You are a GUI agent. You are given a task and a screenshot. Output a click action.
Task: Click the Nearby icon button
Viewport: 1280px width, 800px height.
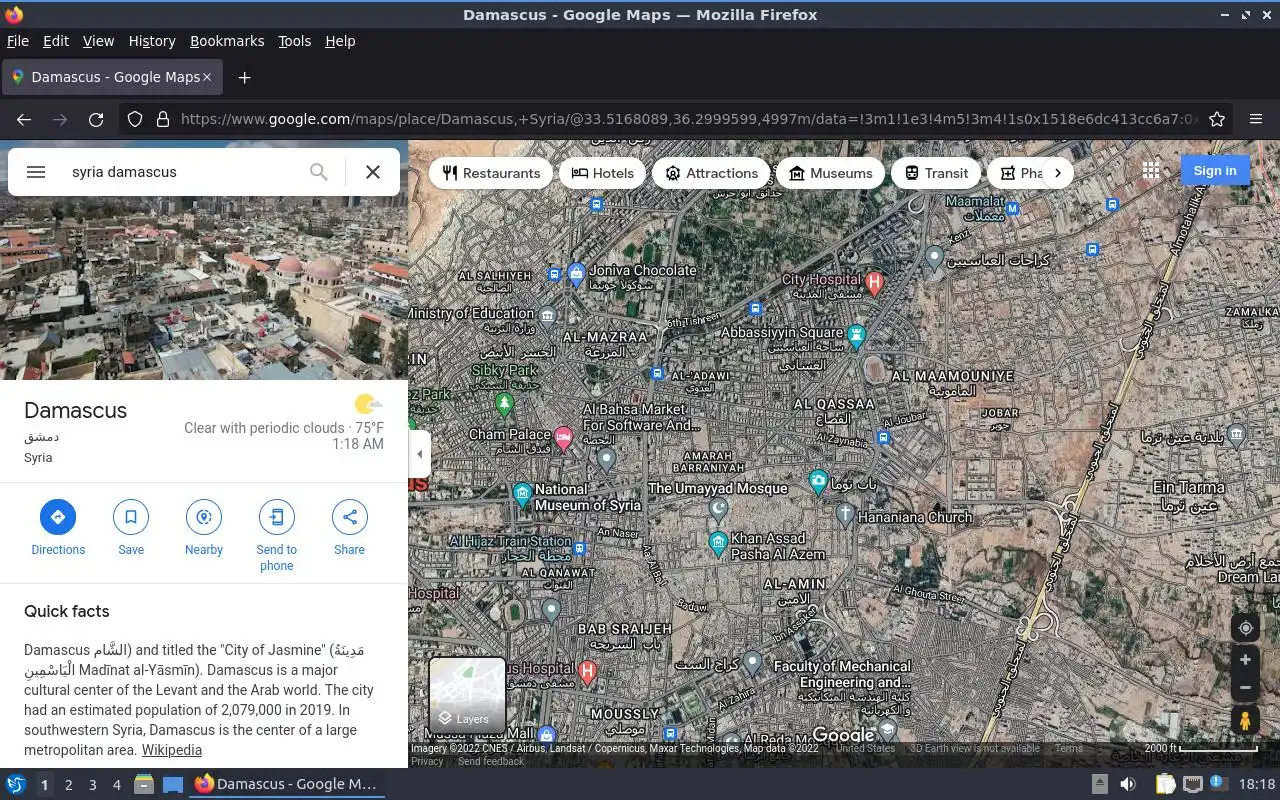[204, 517]
